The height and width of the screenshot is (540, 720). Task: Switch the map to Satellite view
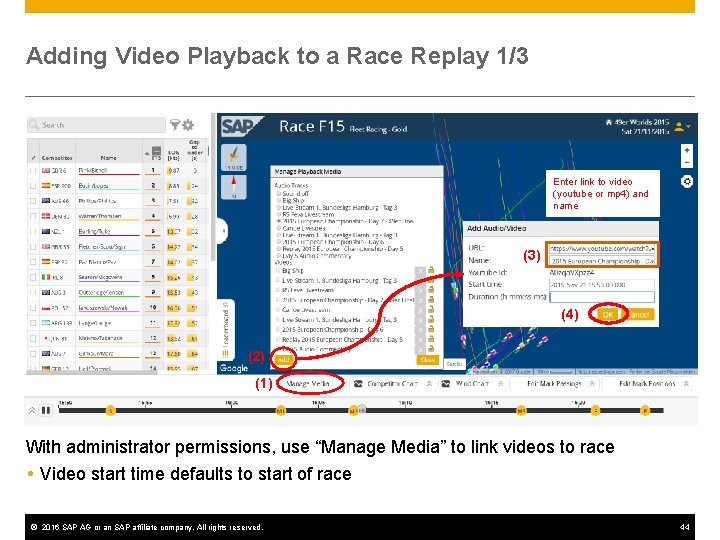(x=454, y=364)
